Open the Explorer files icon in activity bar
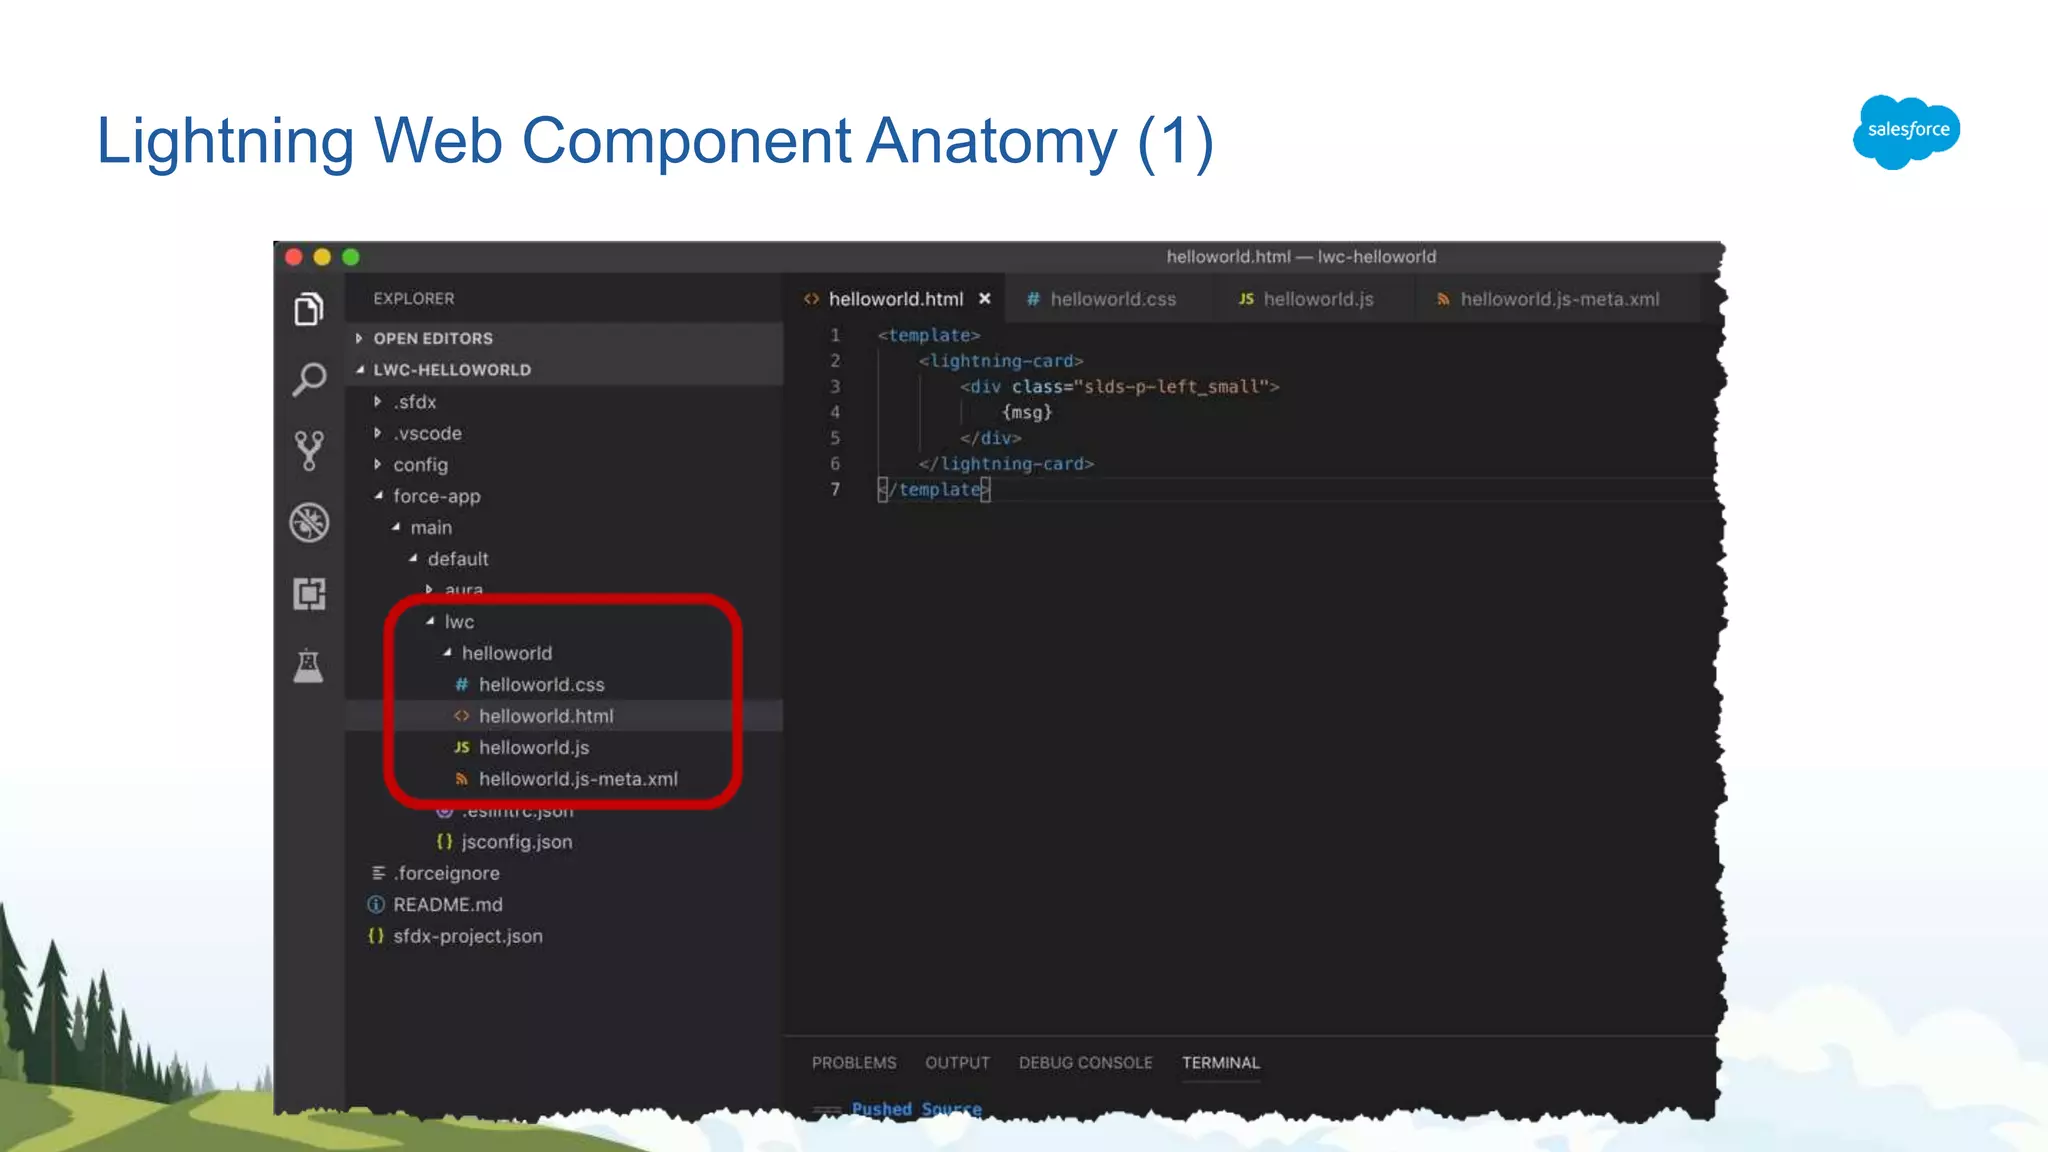This screenshot has height=1152, width=2048. (309, 309)
